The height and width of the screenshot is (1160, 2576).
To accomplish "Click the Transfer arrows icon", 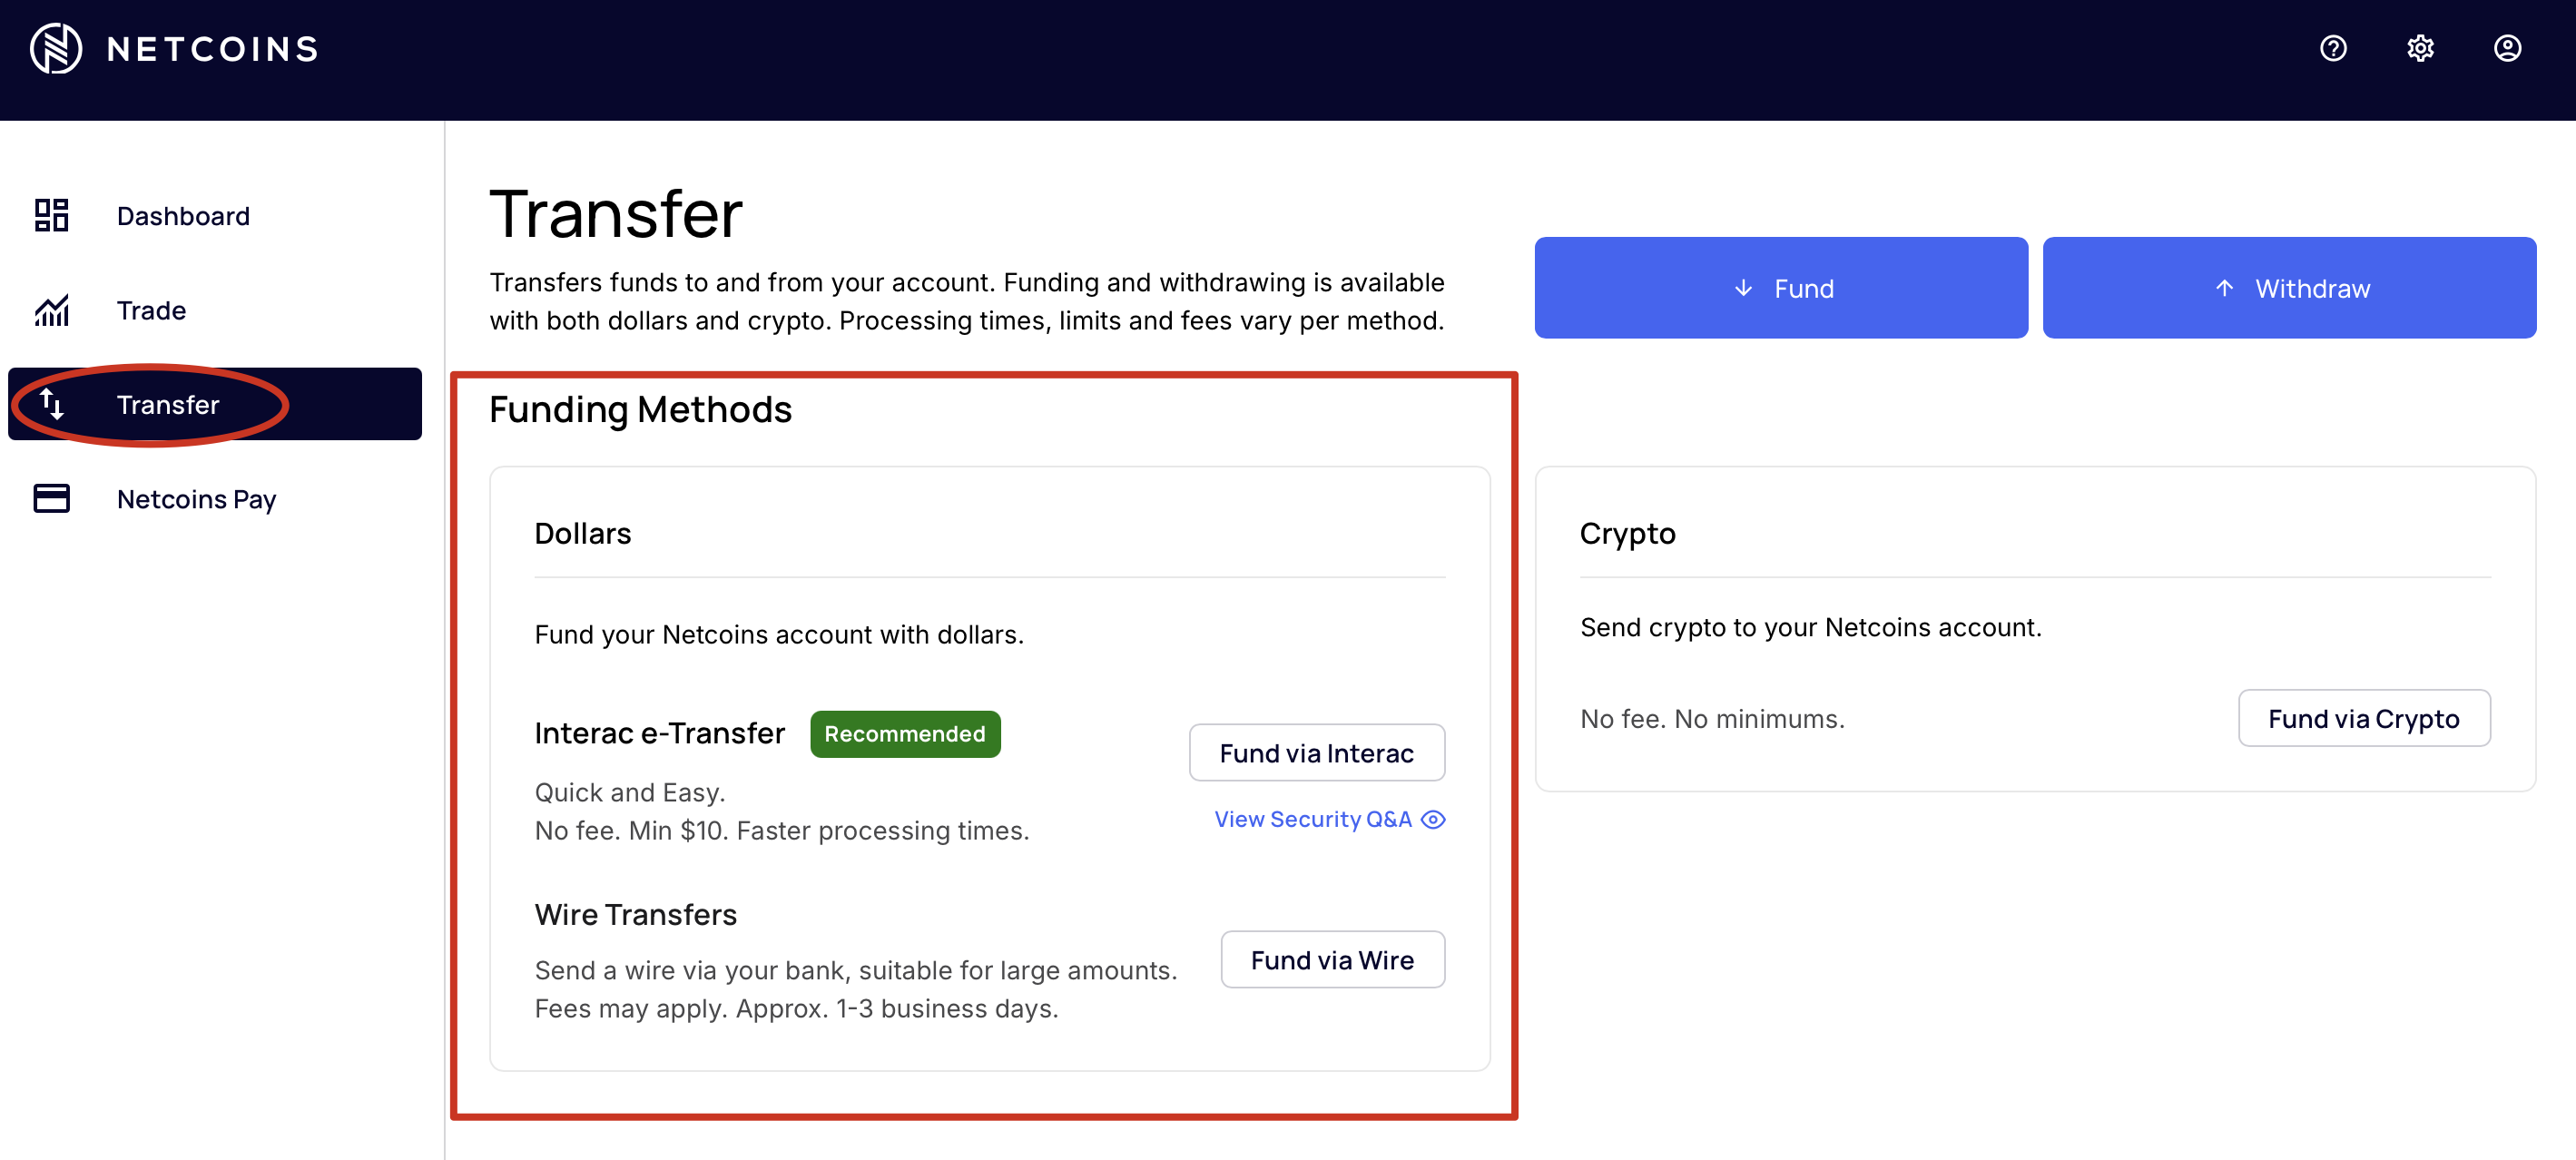I will pos(51,404).
